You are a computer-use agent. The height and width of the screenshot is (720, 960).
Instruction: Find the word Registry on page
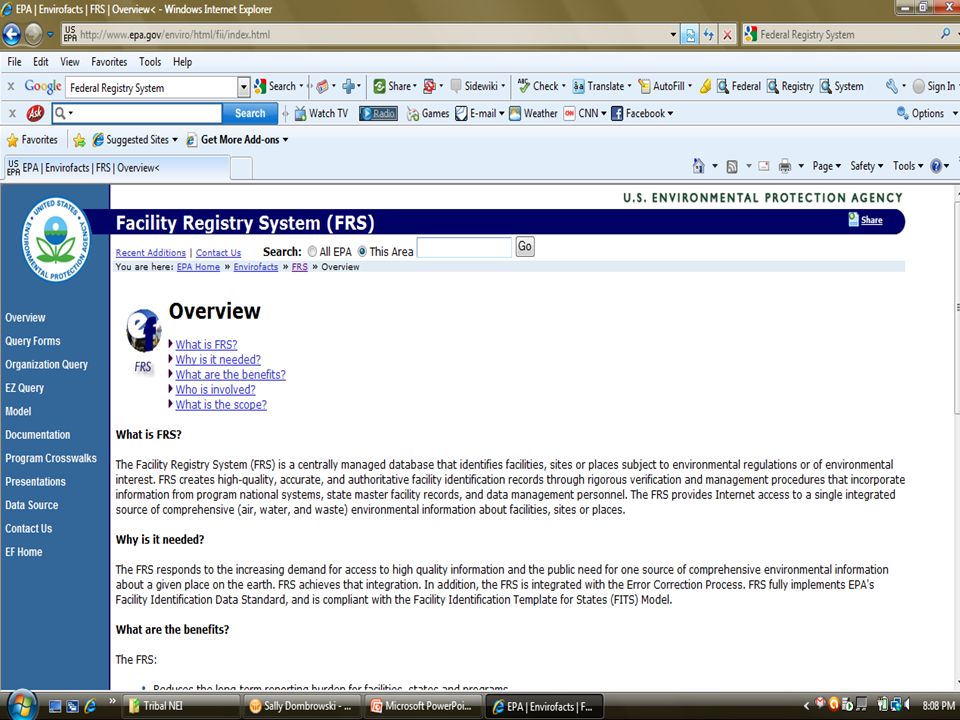tap(790, 86)
